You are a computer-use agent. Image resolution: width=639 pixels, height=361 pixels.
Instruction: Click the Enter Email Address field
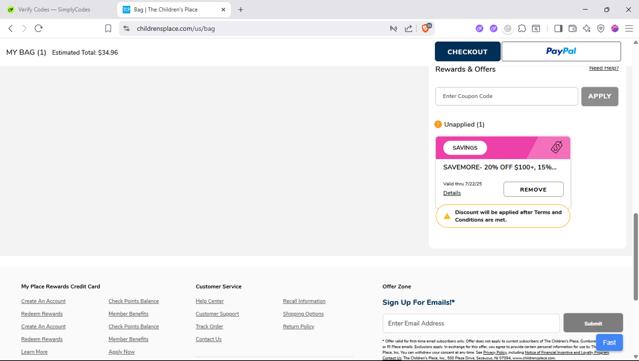click(x=471, y=323)
